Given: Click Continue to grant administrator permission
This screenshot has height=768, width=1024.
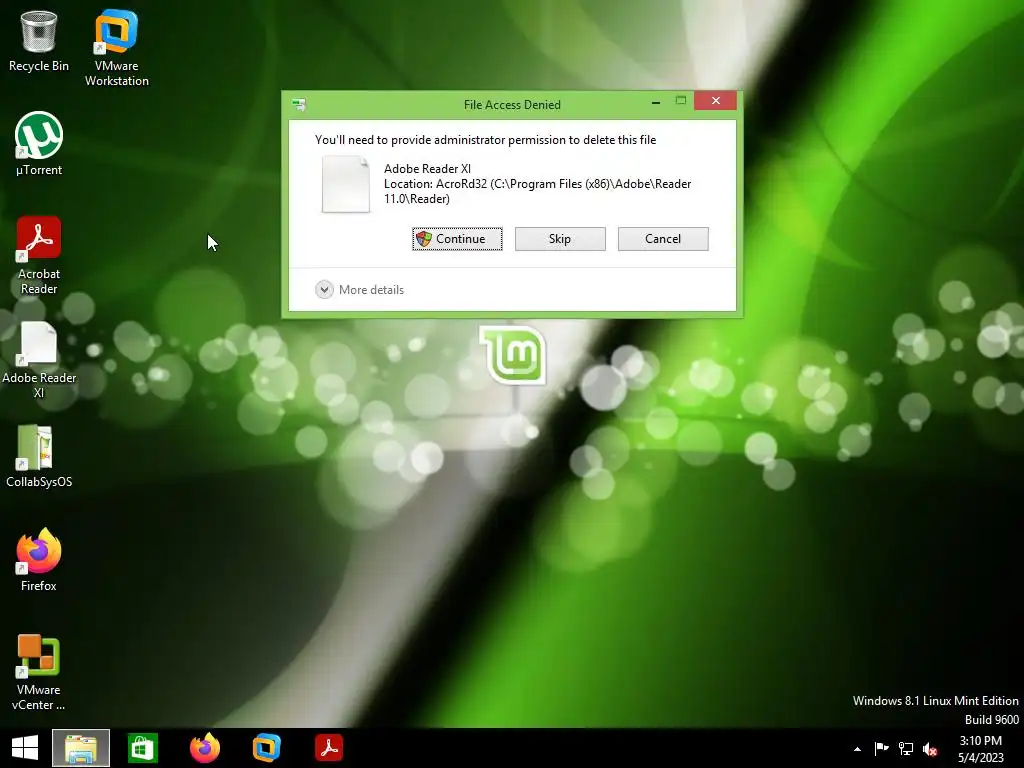Looking at the screenshot, I should (457, 239).
